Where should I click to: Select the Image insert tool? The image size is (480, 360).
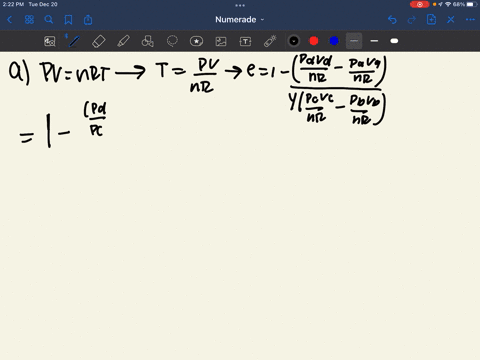tap(221, 41)
